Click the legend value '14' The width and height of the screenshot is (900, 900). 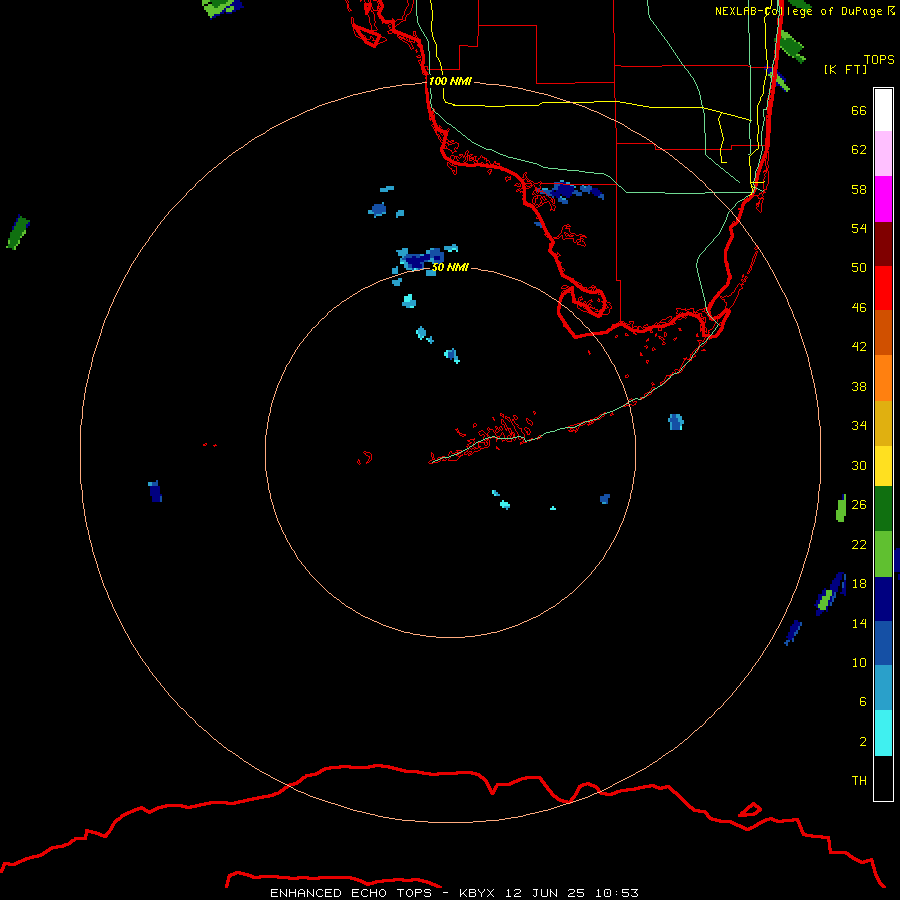(x=859, y=623)
